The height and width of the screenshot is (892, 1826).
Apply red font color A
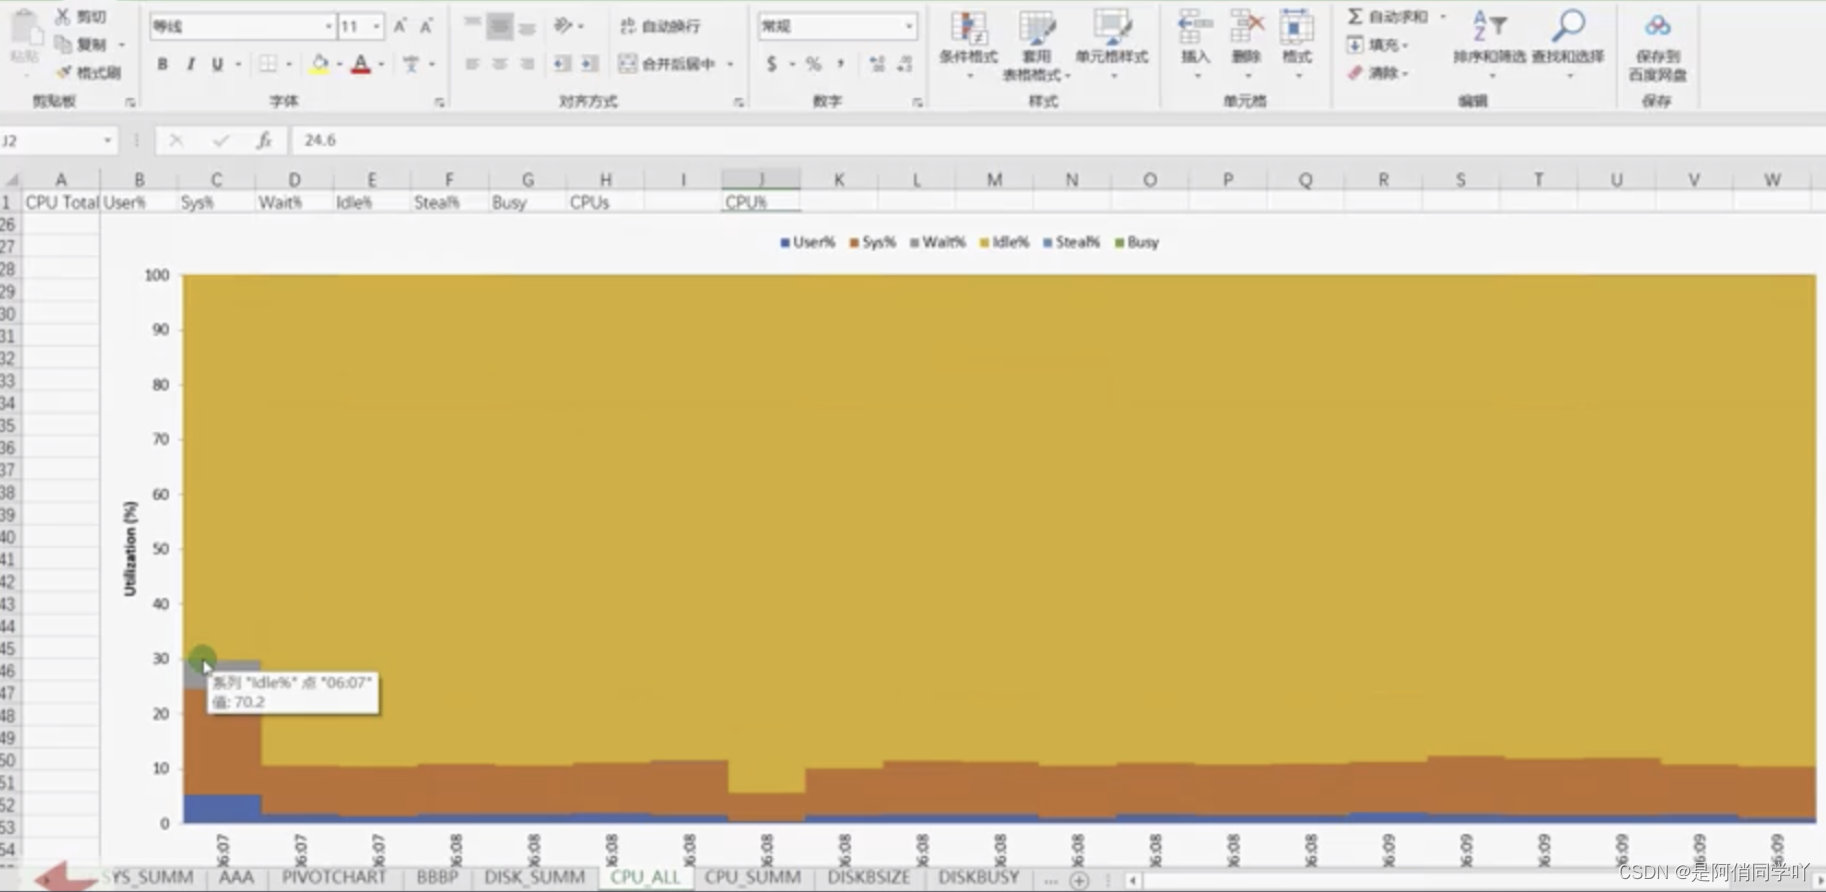click(x=361, y=64)
